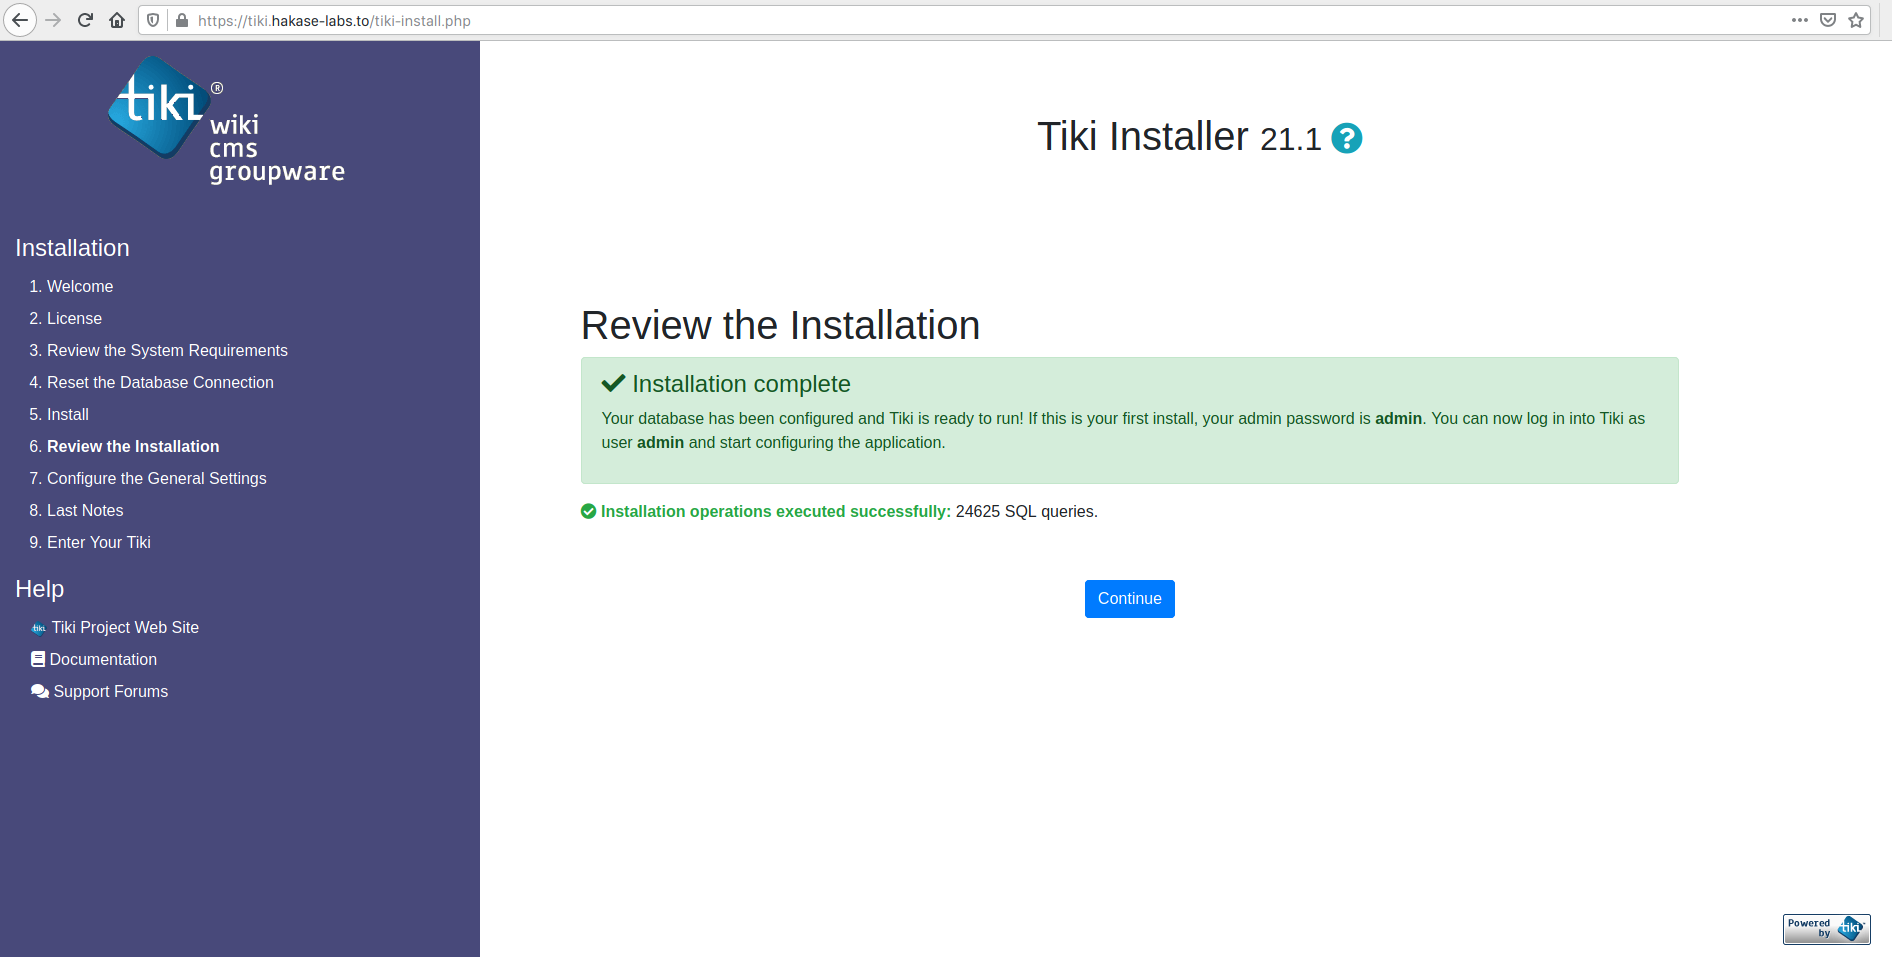Image resolution: width=1892 pixels, height=957 pixels.
Task: Bookmark this page with star icon
Action: (1856, 20)
